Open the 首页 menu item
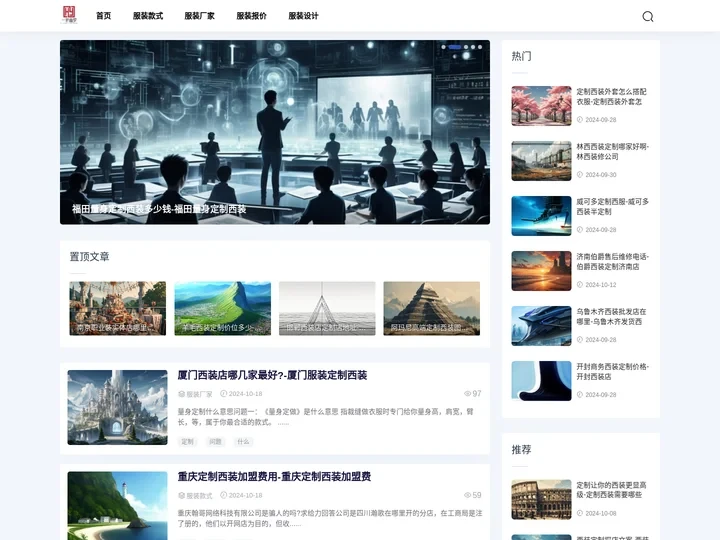Image resolution: width=720 pixels, height=540 pixels. [x=103, y=16]
